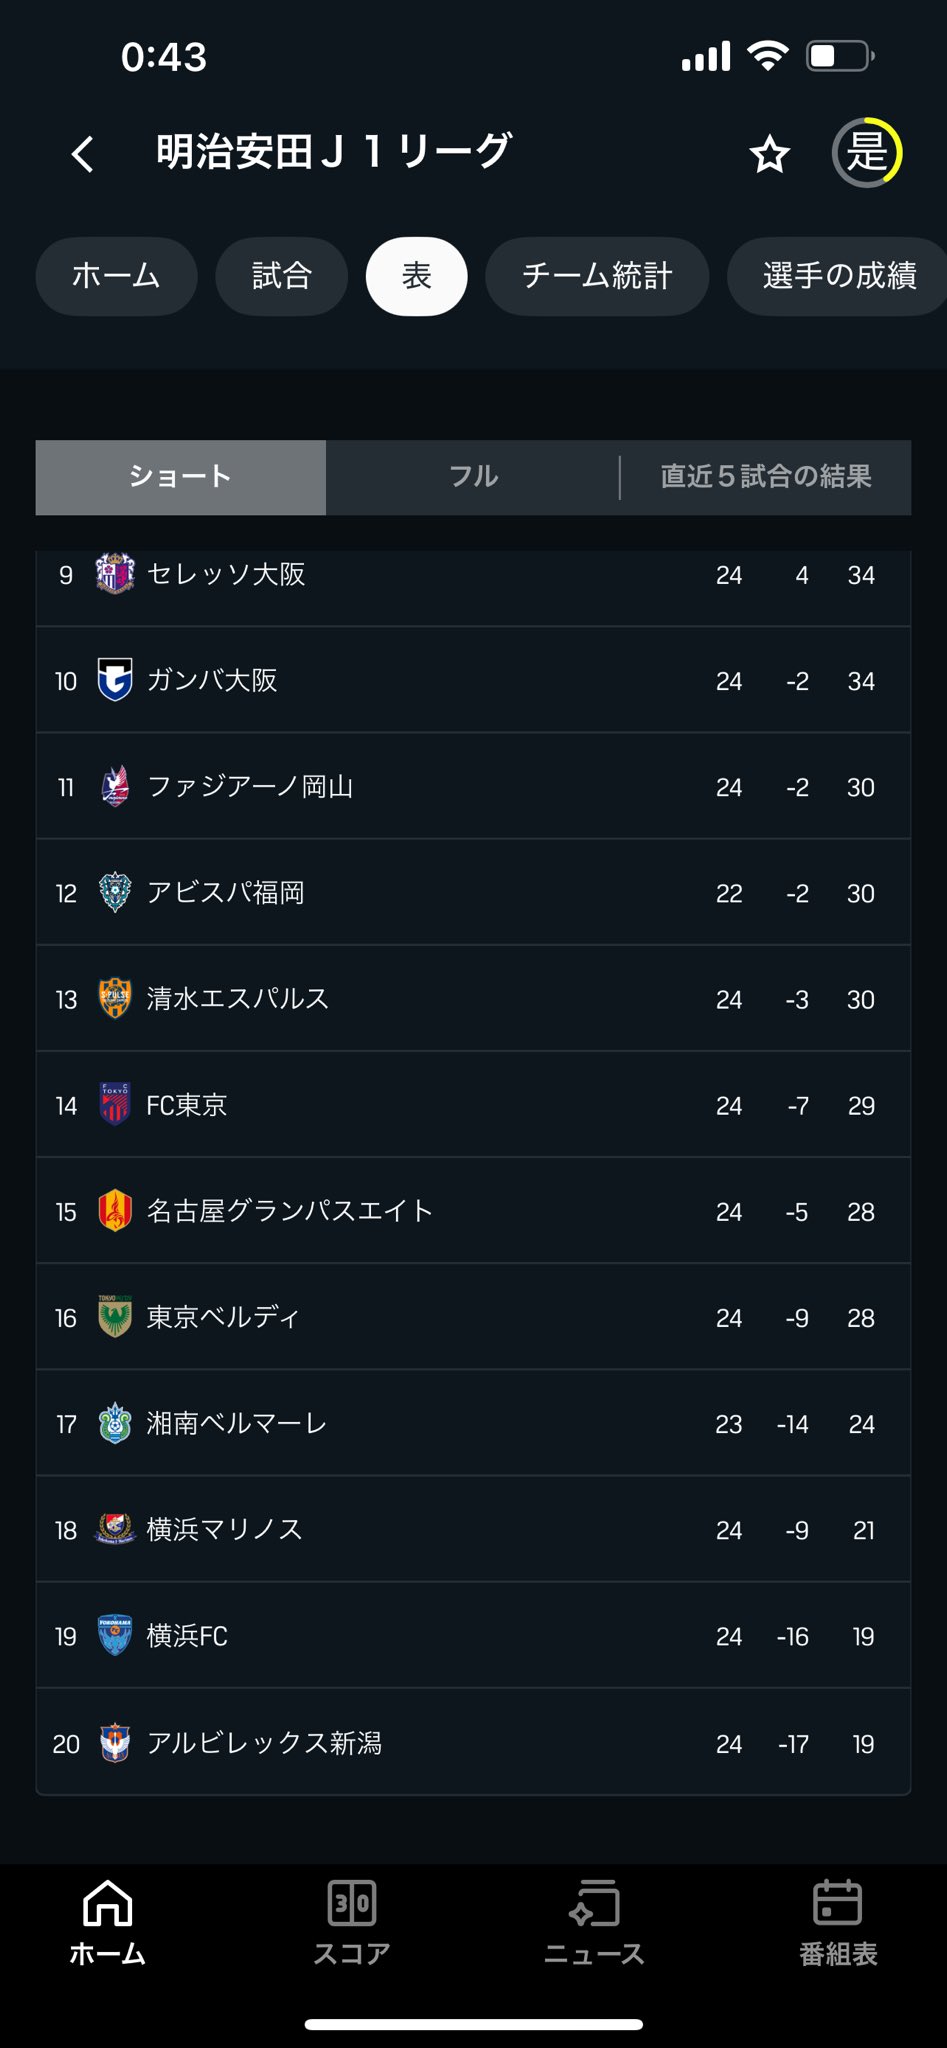This screenshot has width=947, height=2048.
Task: Select the 選手の成績 tab
Action: (838, 276)
